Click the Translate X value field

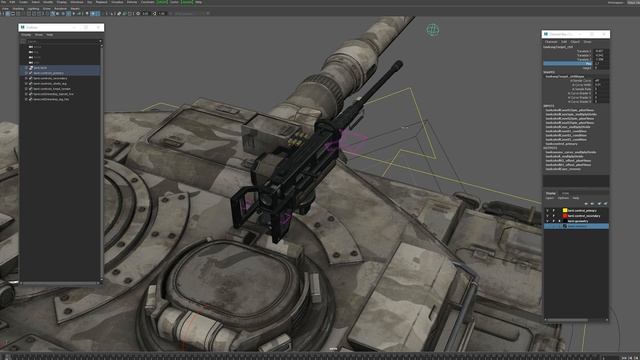coord(601,51)
